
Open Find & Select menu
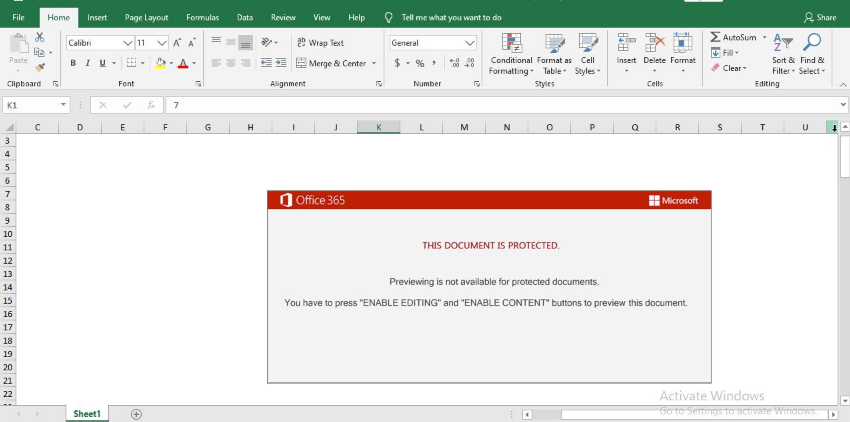[x=812, y=54]
